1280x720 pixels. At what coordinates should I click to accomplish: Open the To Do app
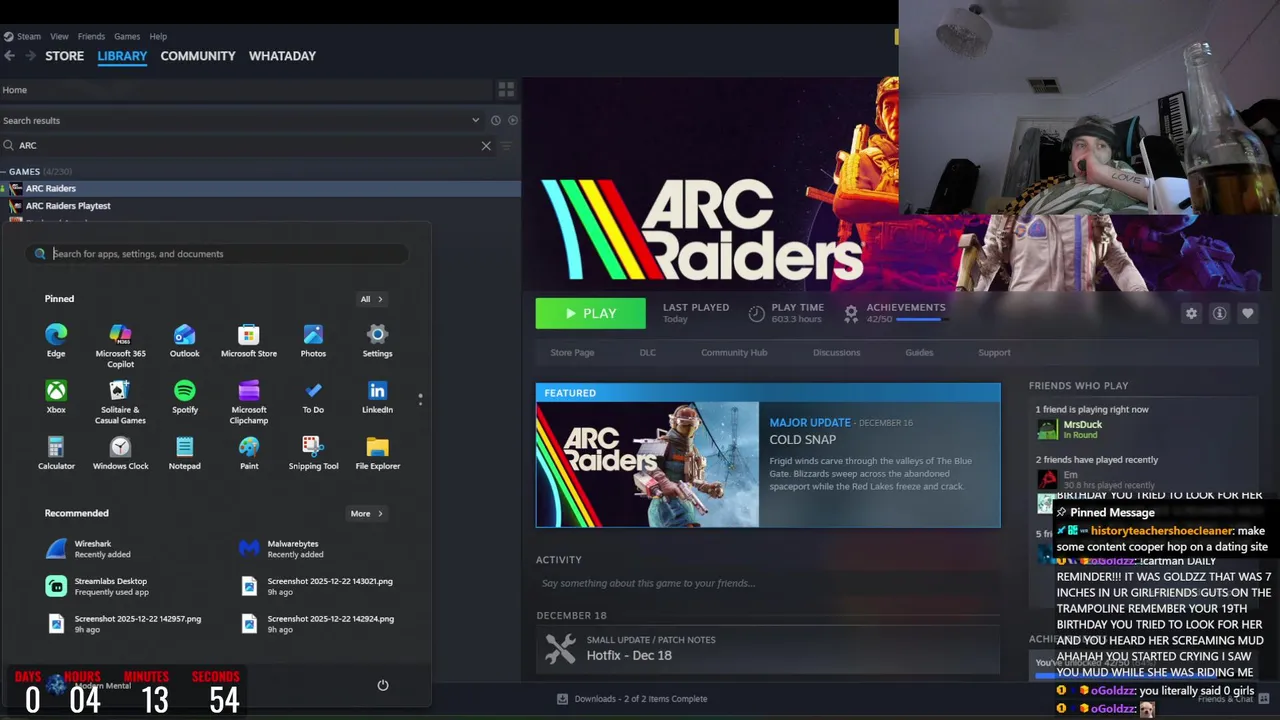point(313,396)
